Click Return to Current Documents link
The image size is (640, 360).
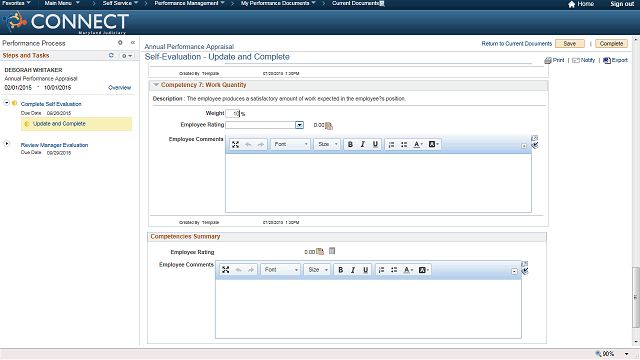[517, 44]
